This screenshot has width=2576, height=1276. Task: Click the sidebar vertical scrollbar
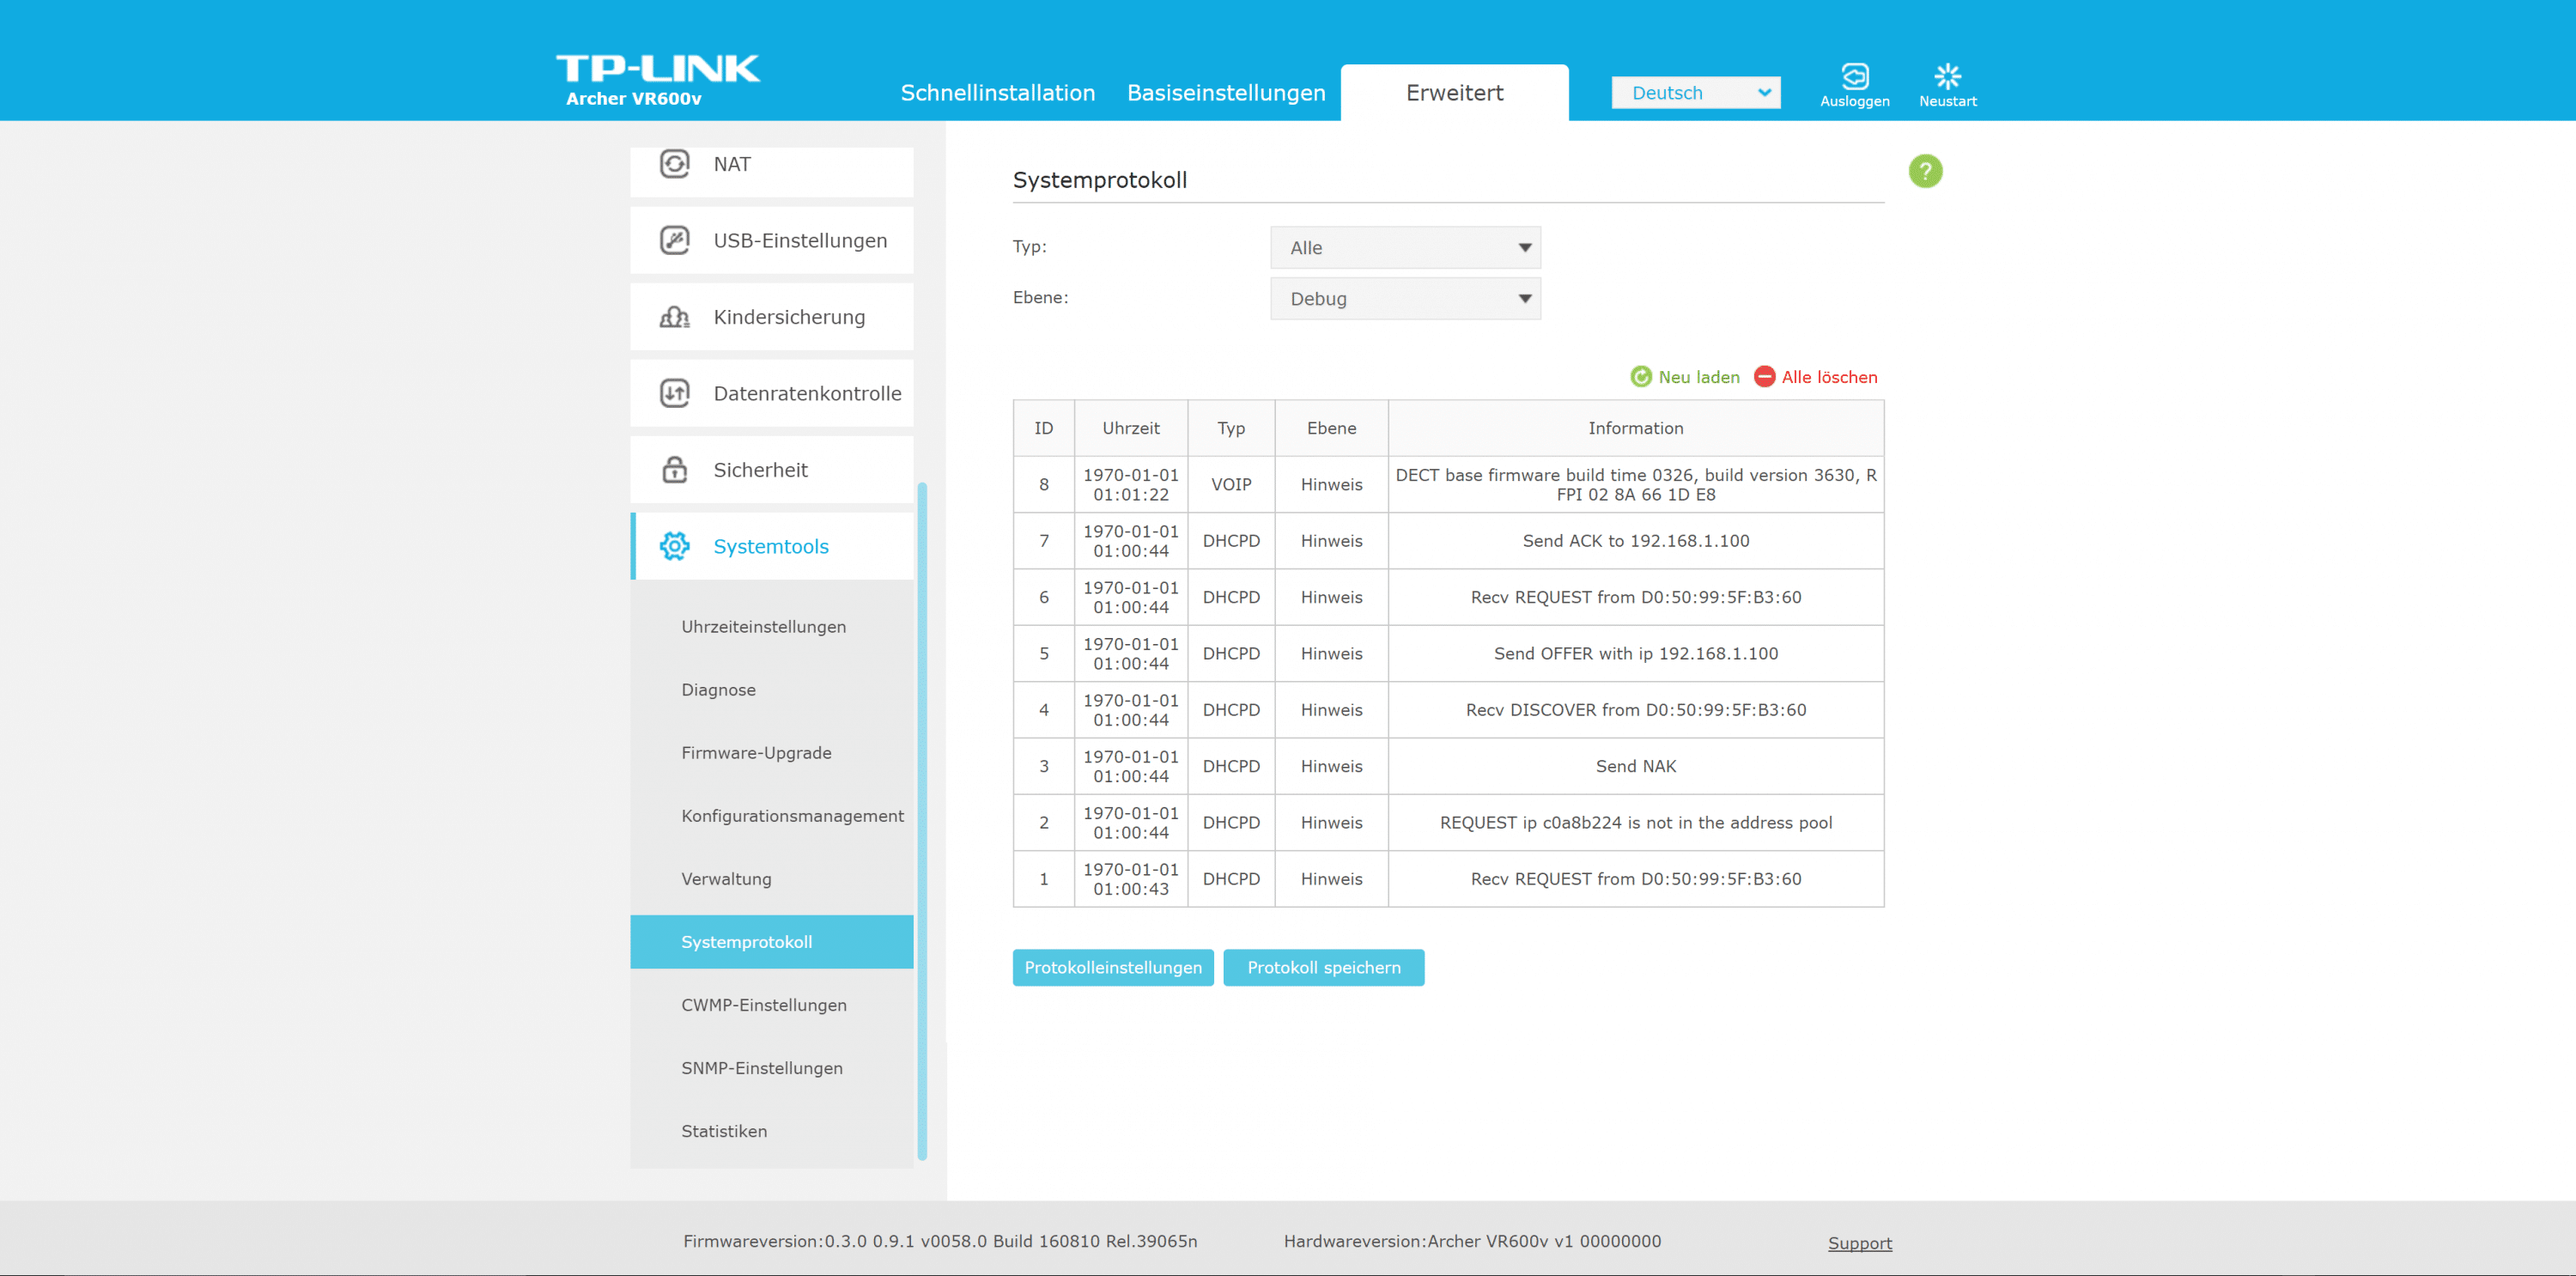(x=921, y=820)
